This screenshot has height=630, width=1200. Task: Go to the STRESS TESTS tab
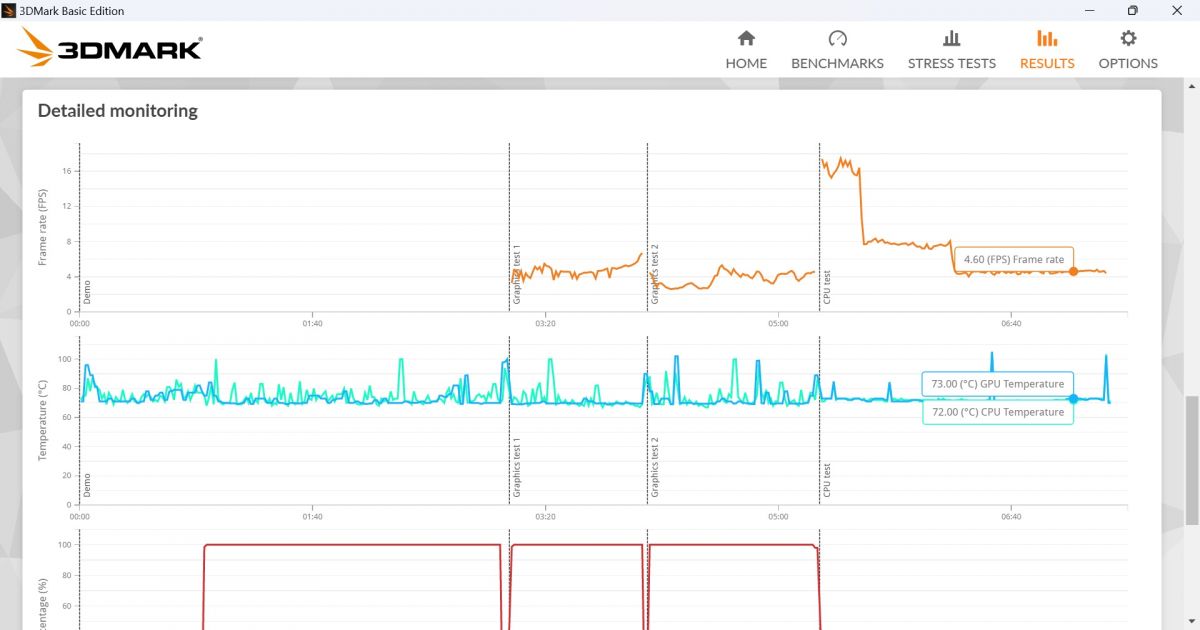point(952,63)
